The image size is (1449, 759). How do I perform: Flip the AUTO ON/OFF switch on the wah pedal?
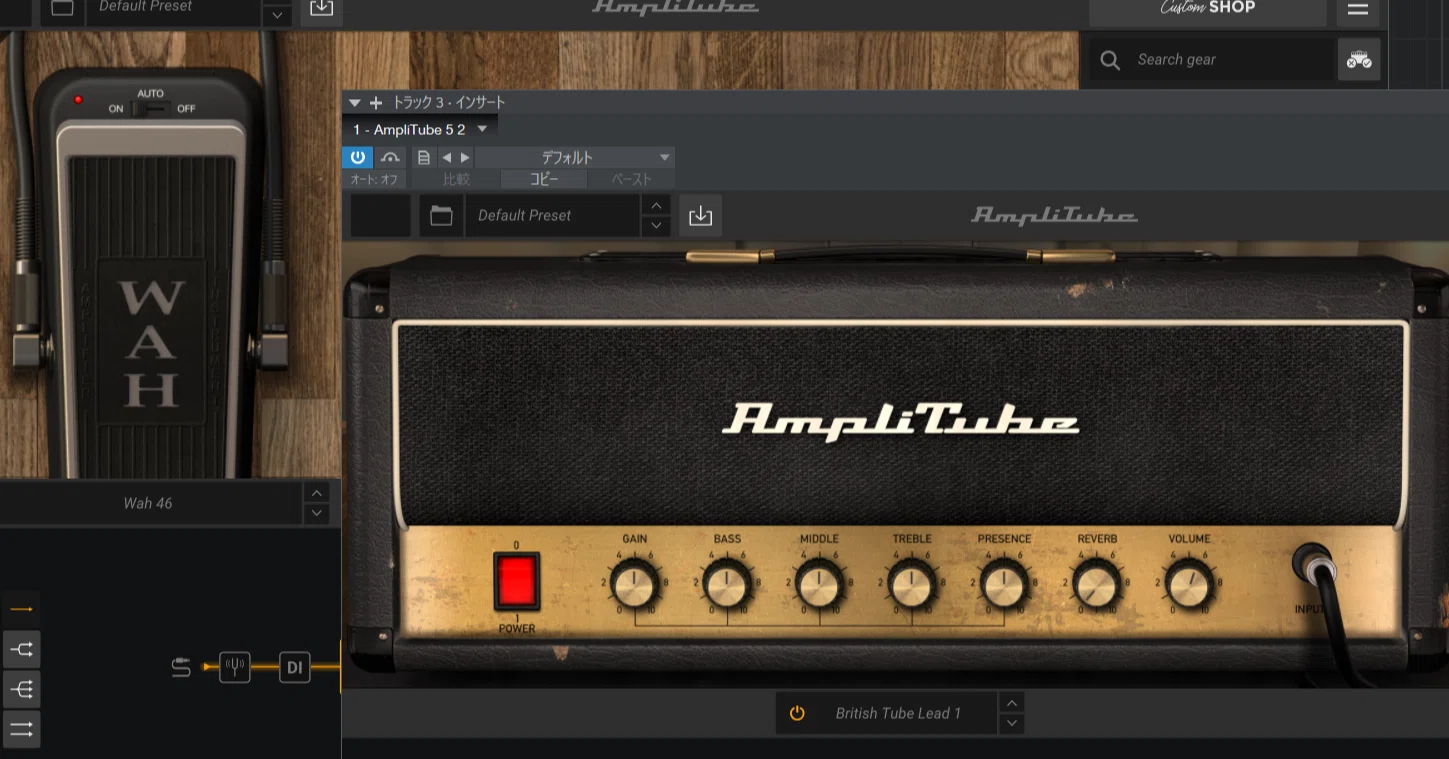[151, 108]
